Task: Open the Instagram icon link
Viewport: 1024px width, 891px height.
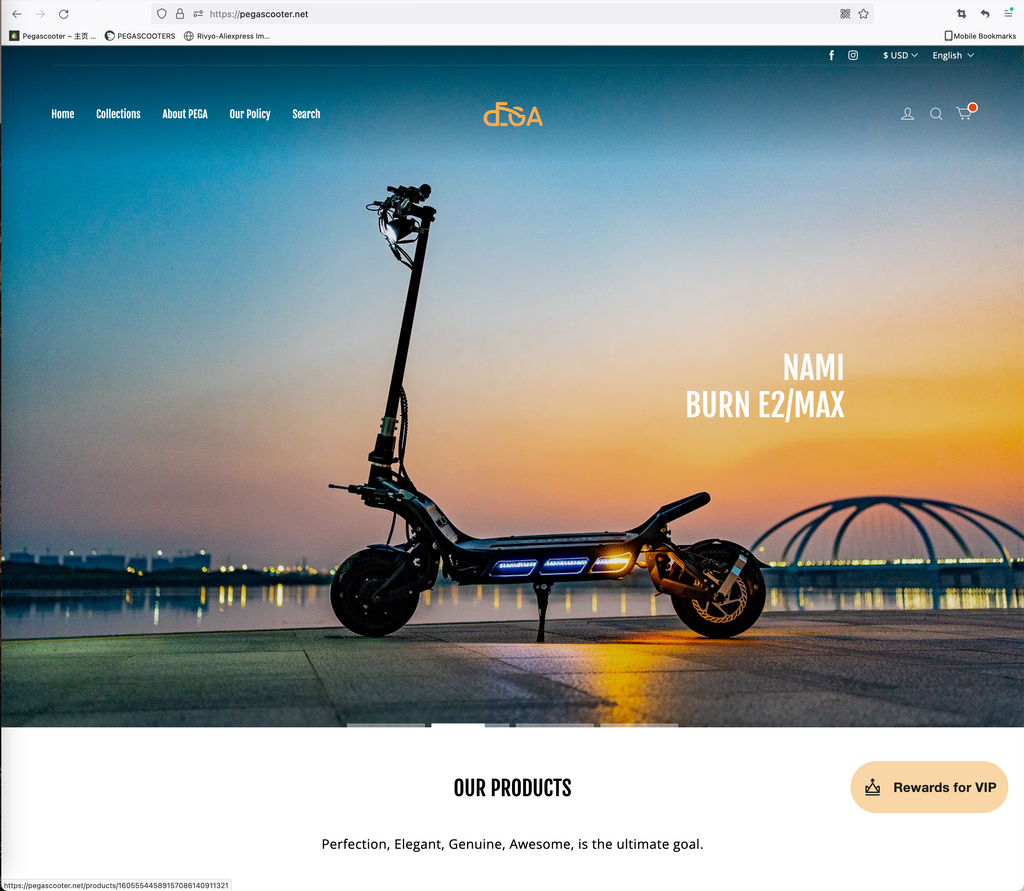Action: click(x=853, y=56)
